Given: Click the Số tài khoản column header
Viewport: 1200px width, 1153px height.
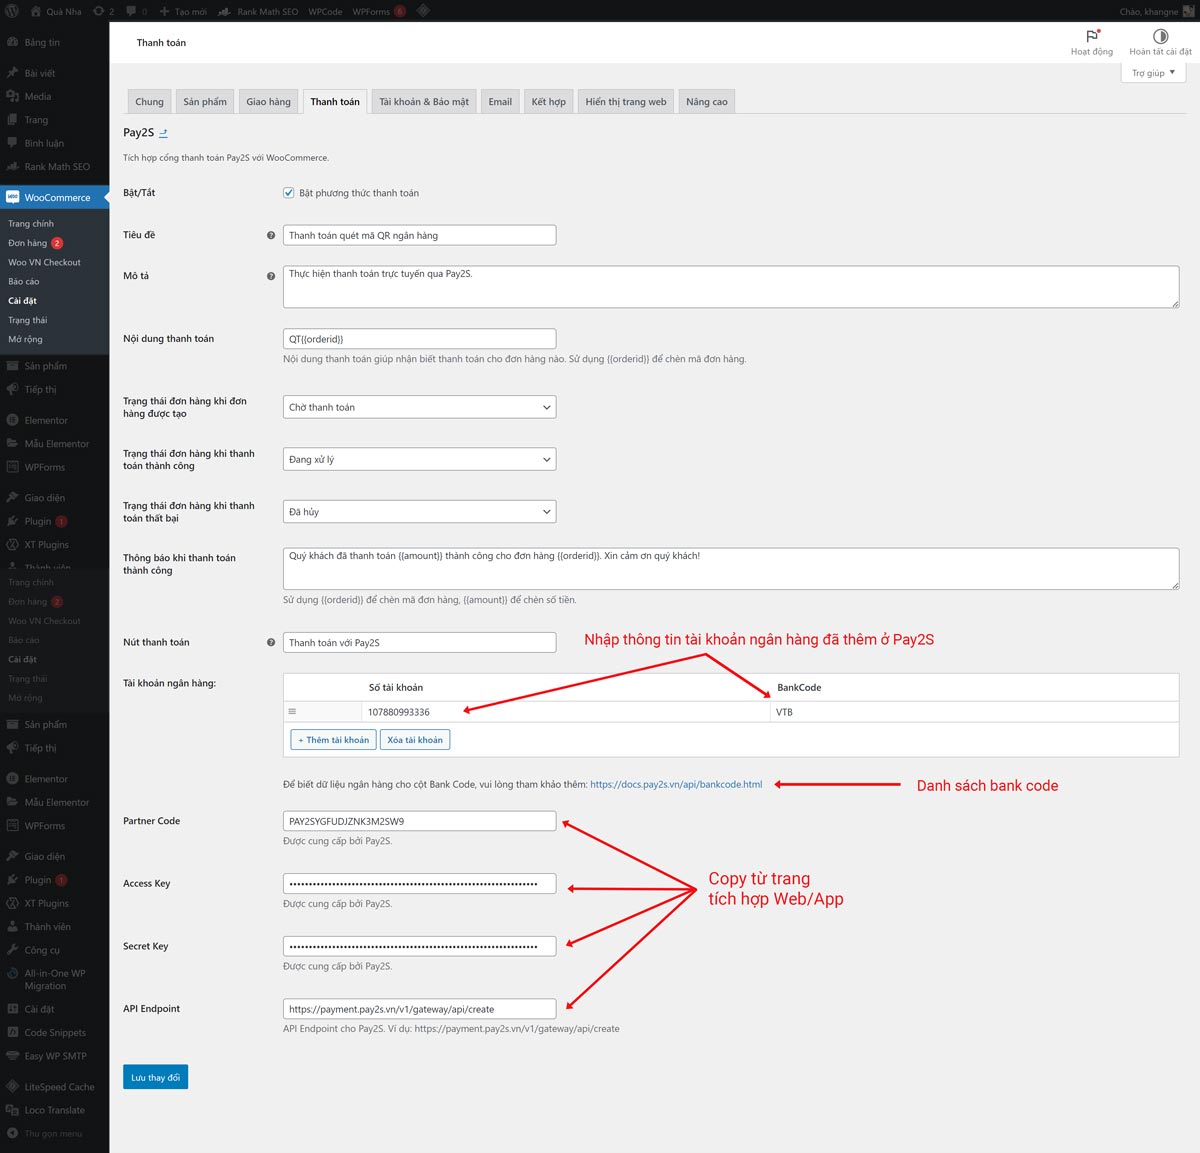Looking at the screenshot, I should (x=396, y=688).
